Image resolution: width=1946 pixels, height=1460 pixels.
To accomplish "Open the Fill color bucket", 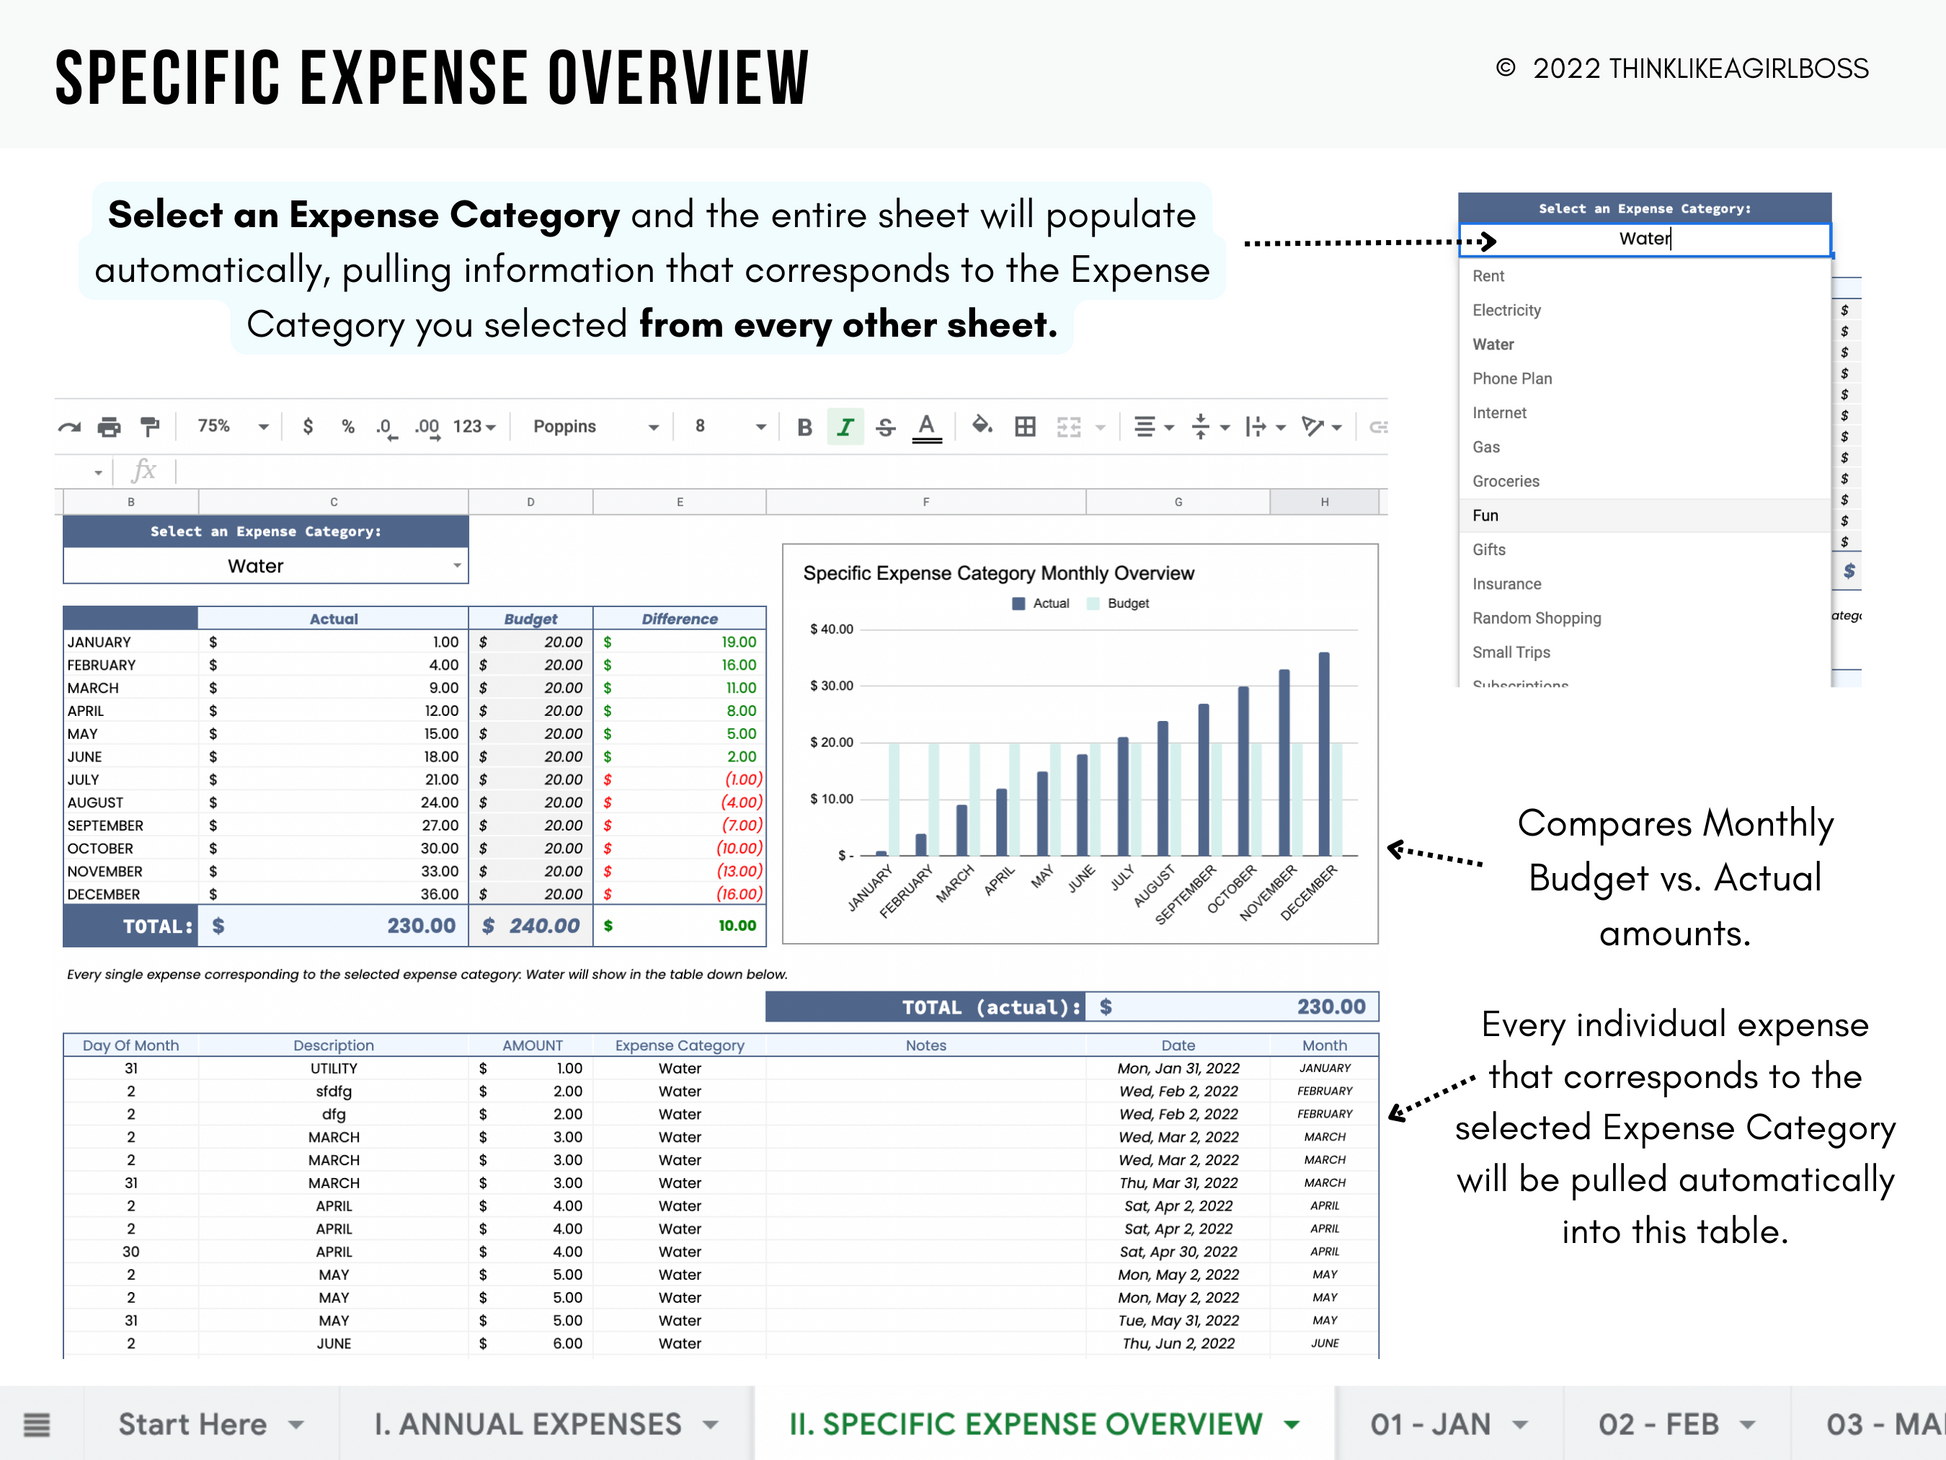I will tap(982, 426).
